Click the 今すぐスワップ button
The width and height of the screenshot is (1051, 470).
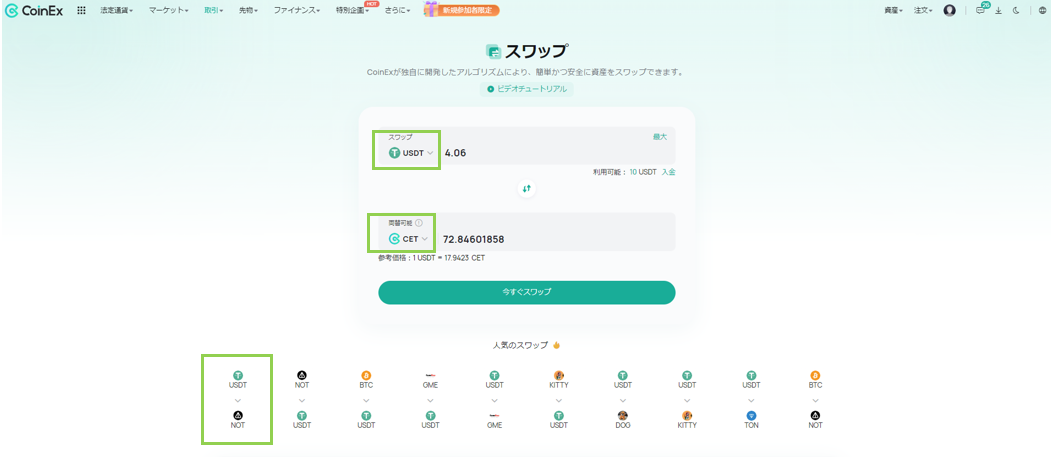click(x=527, y=292)
